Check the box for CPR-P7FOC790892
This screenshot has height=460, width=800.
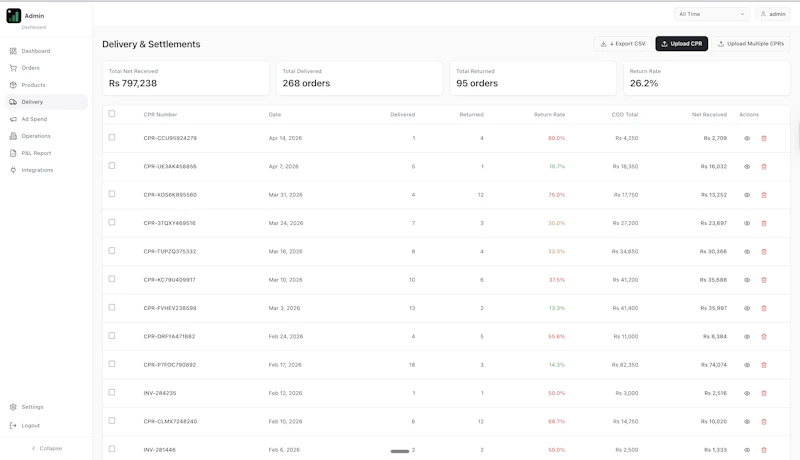click(x=112, y=364)
